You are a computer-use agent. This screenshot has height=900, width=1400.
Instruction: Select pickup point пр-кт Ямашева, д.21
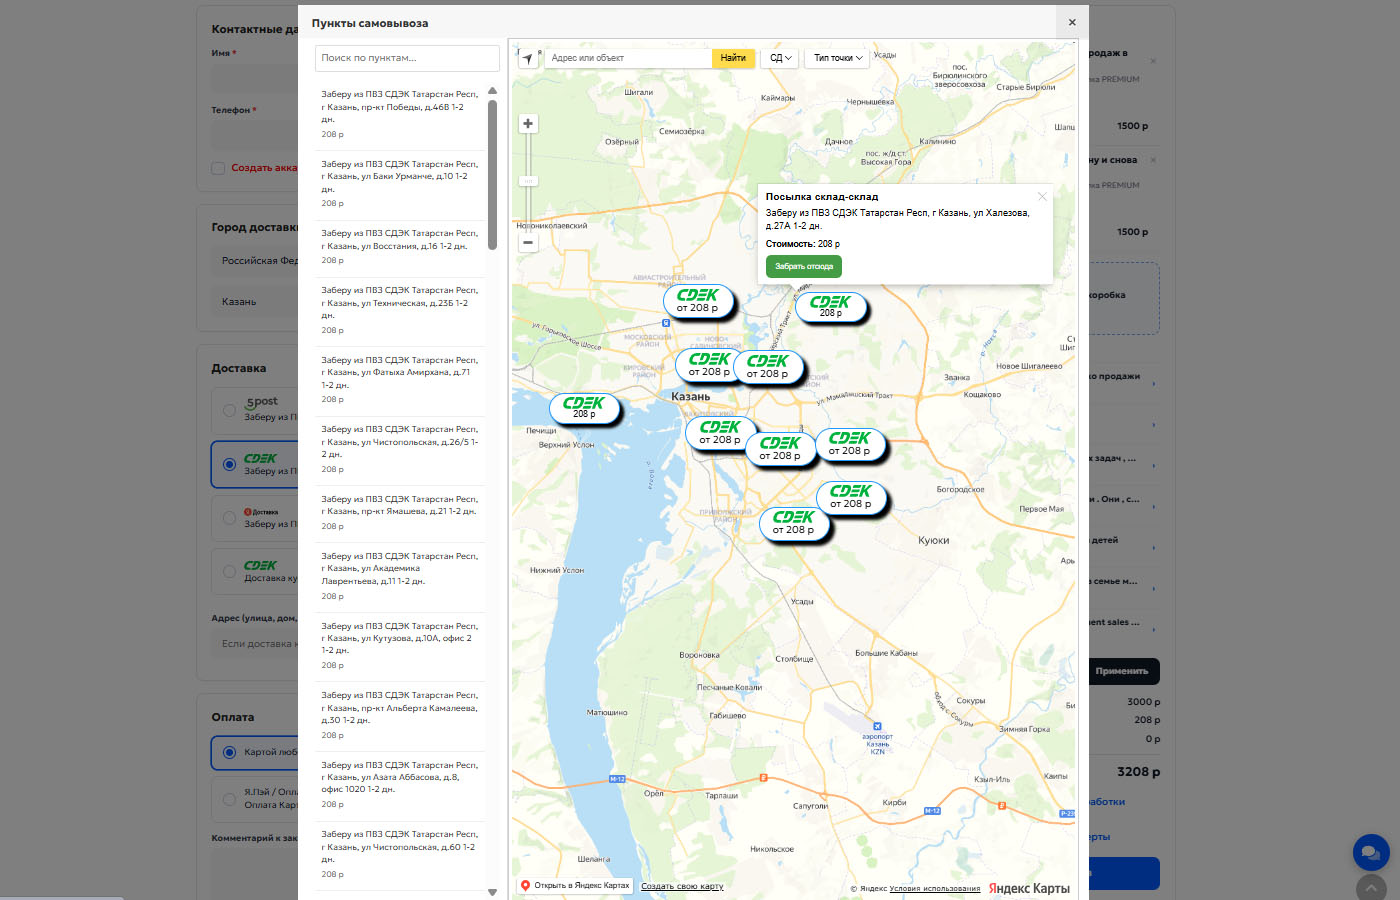400,512
